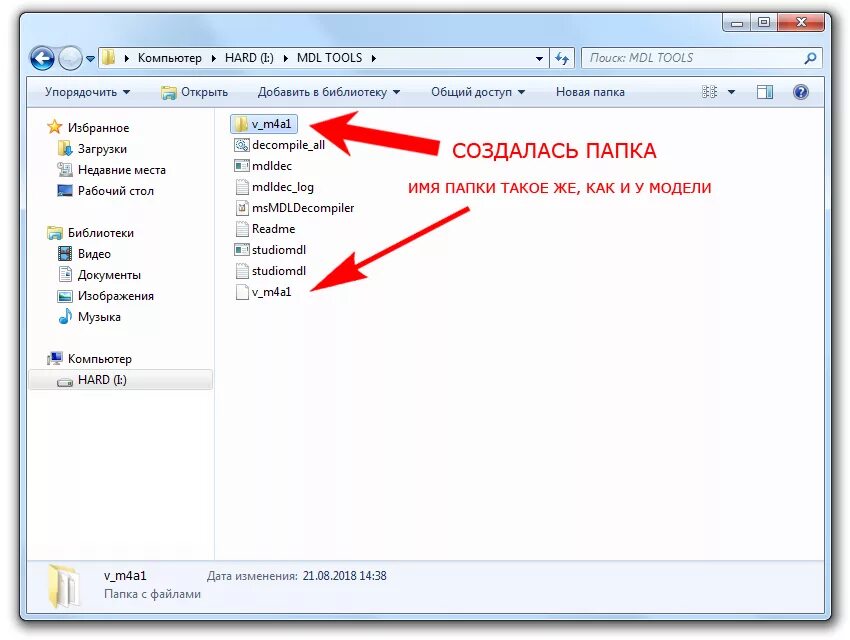Viewport: 850px width, 640px height.
Task: Select Компьютер in the navigation pane
Action: (x=100, y=359)
